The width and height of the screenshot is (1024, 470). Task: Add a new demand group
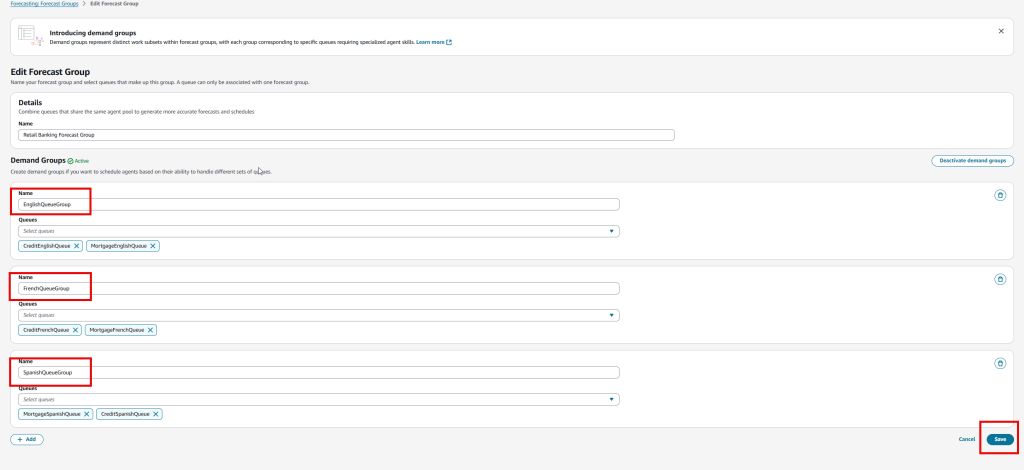coord(27,439)
